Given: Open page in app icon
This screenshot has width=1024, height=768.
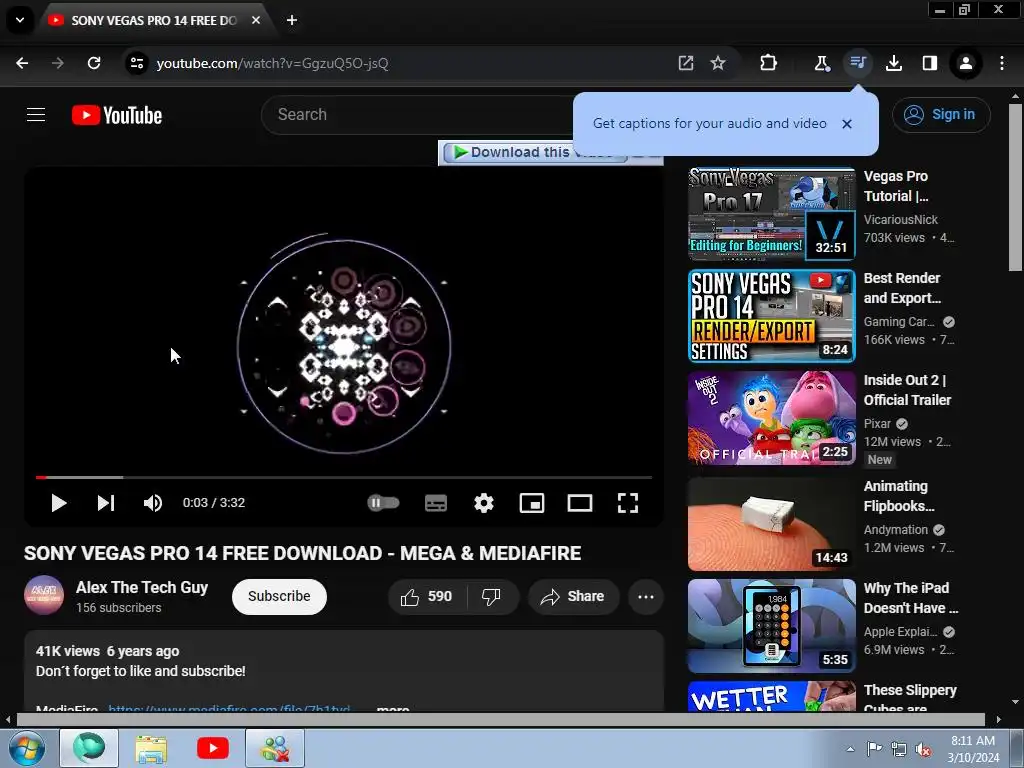Looking at the screenshot, I should pyautogui.click(x=686, y=63).
